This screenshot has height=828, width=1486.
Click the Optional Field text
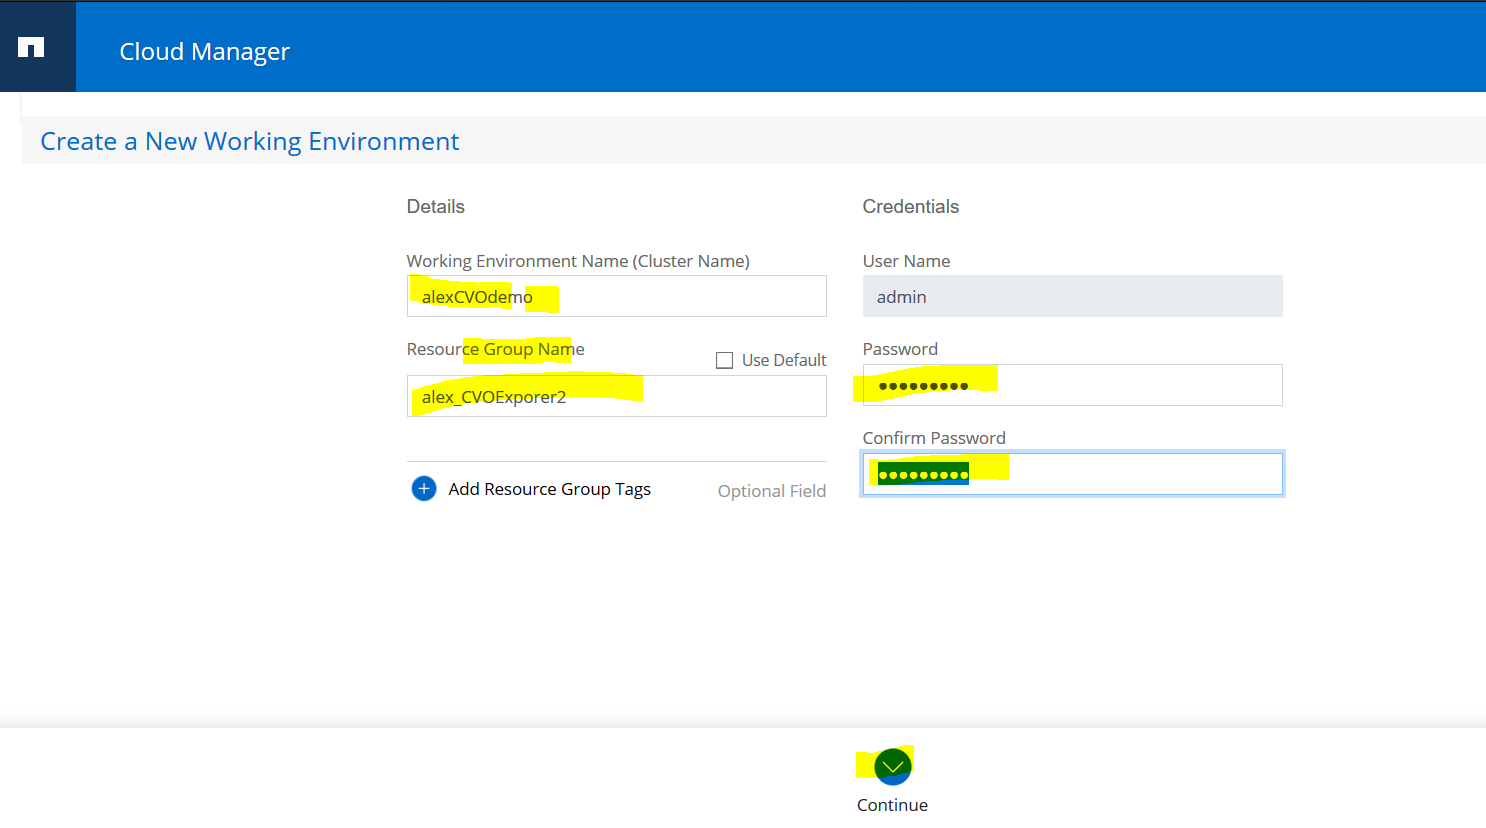coord(772,491)
